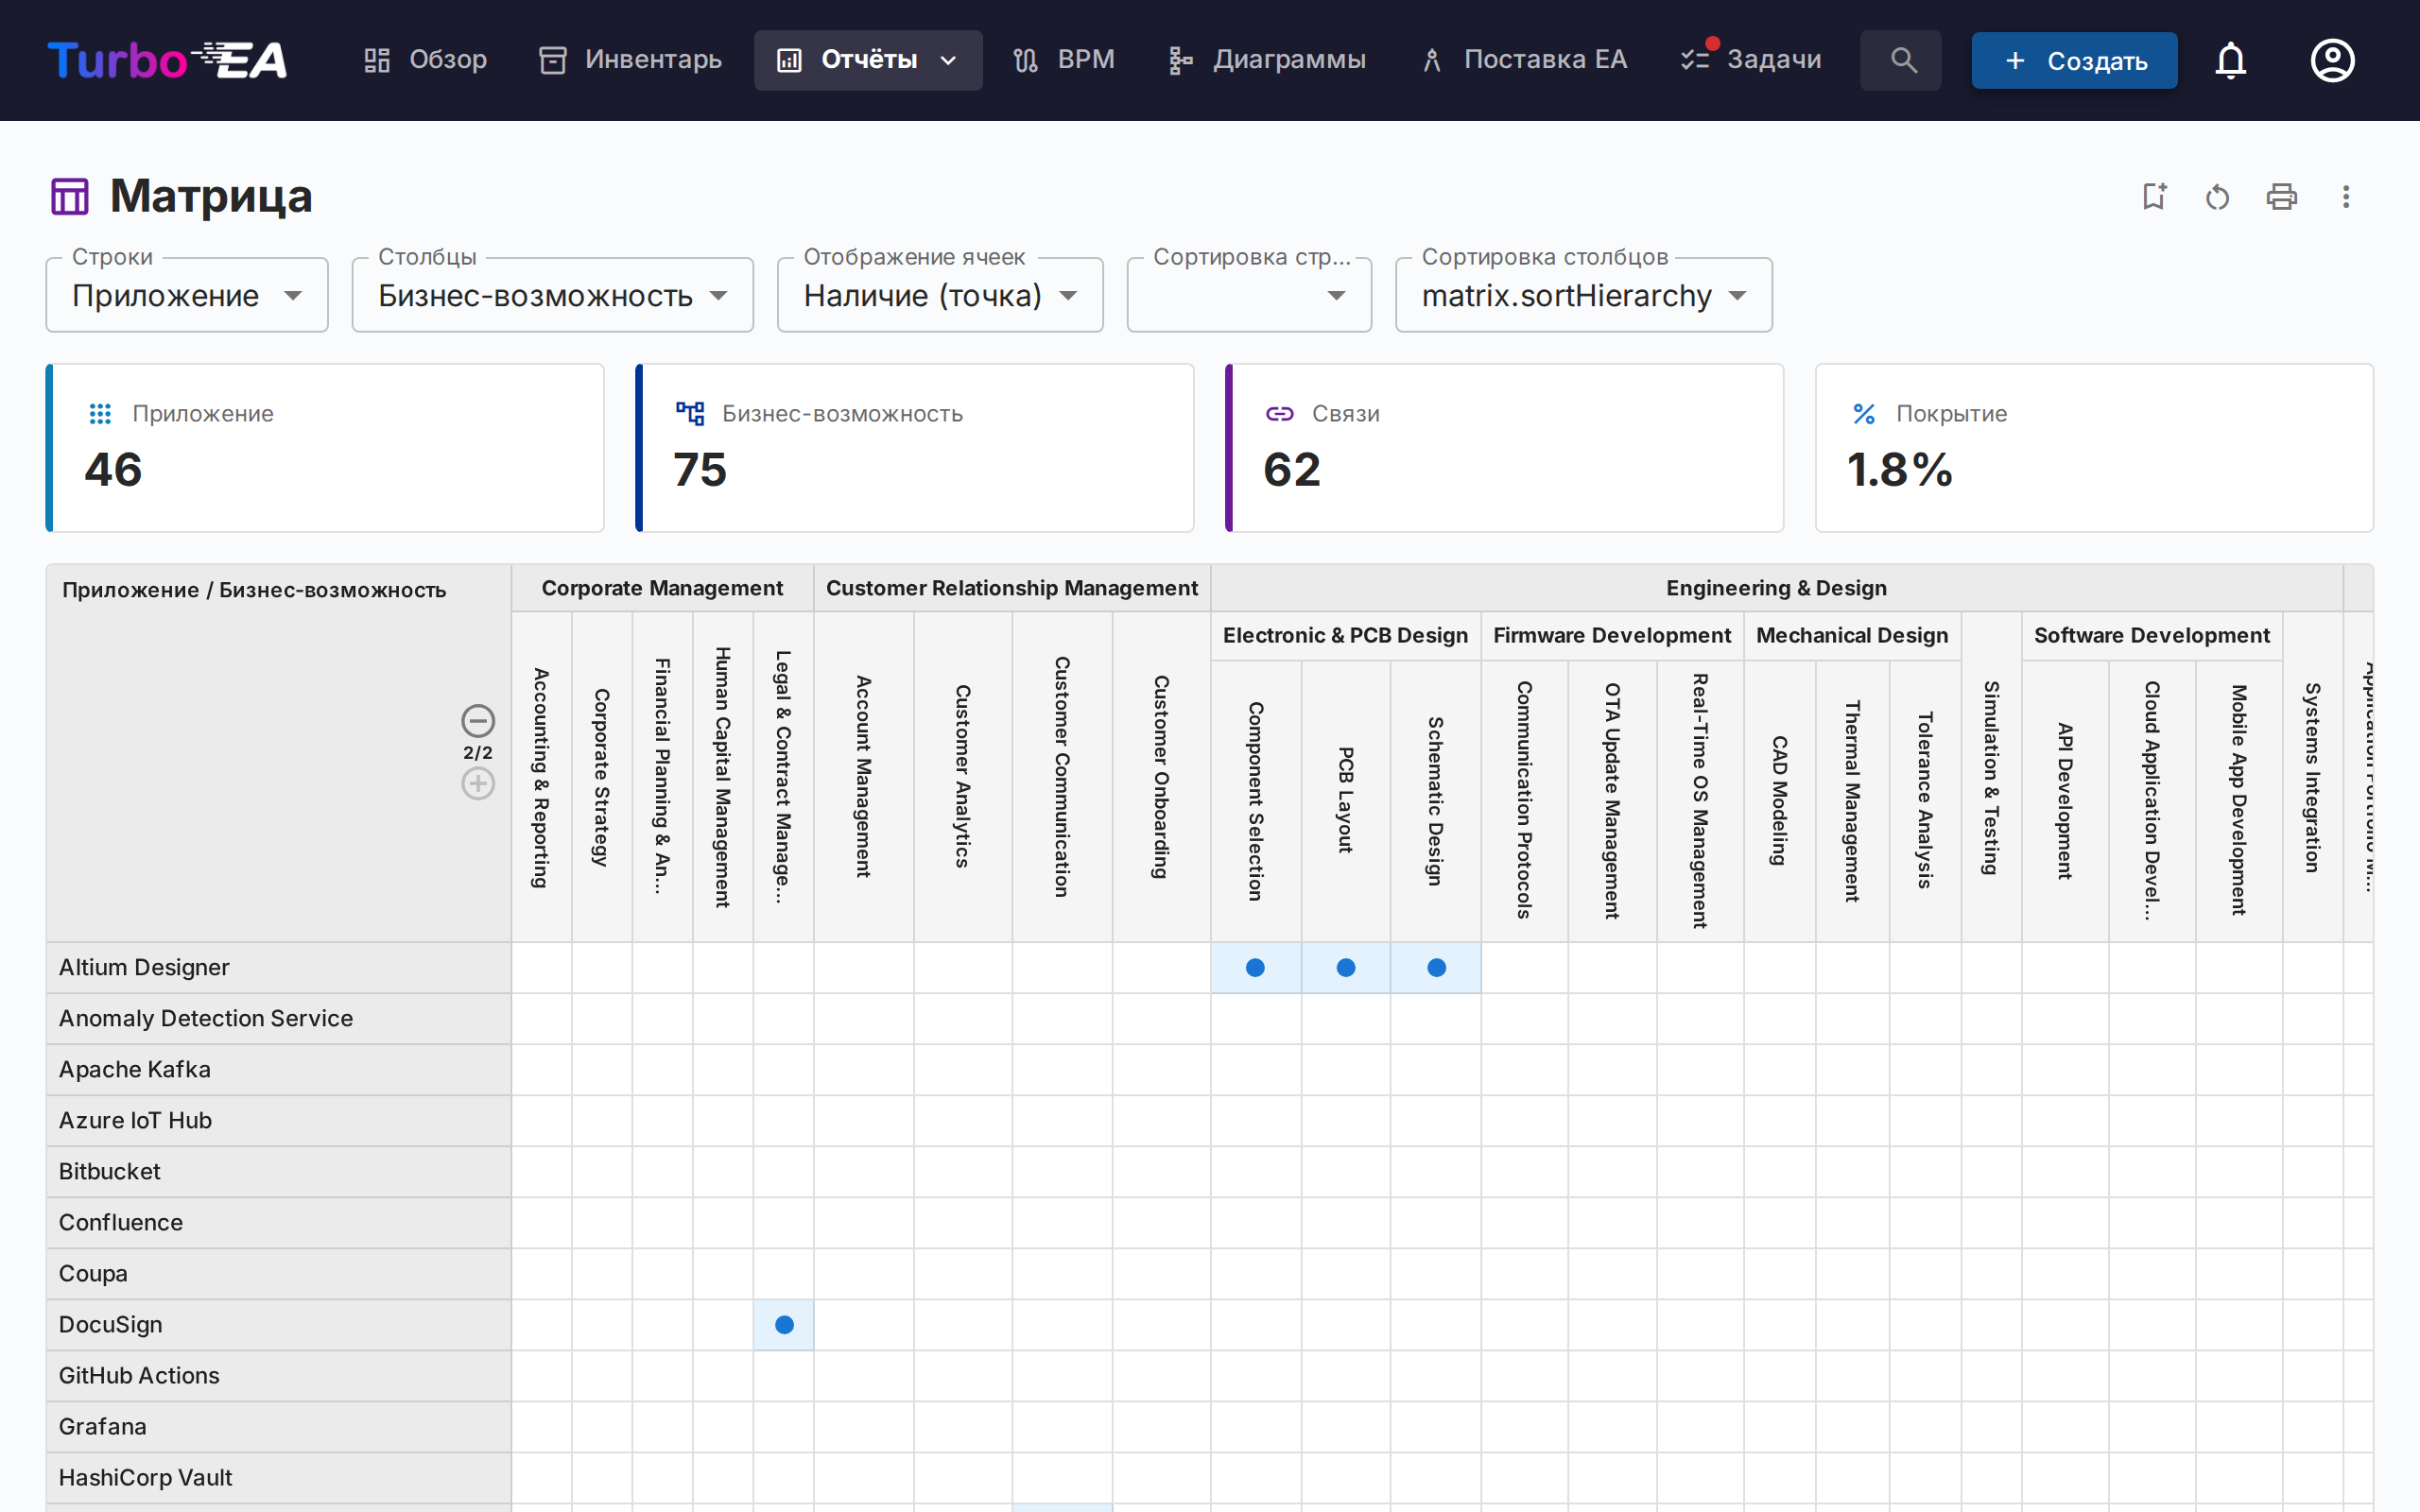
Task: Open the Столбцы Бизнес-возможность dropdown
Action: pyautogui.click(x=552, y=296)
